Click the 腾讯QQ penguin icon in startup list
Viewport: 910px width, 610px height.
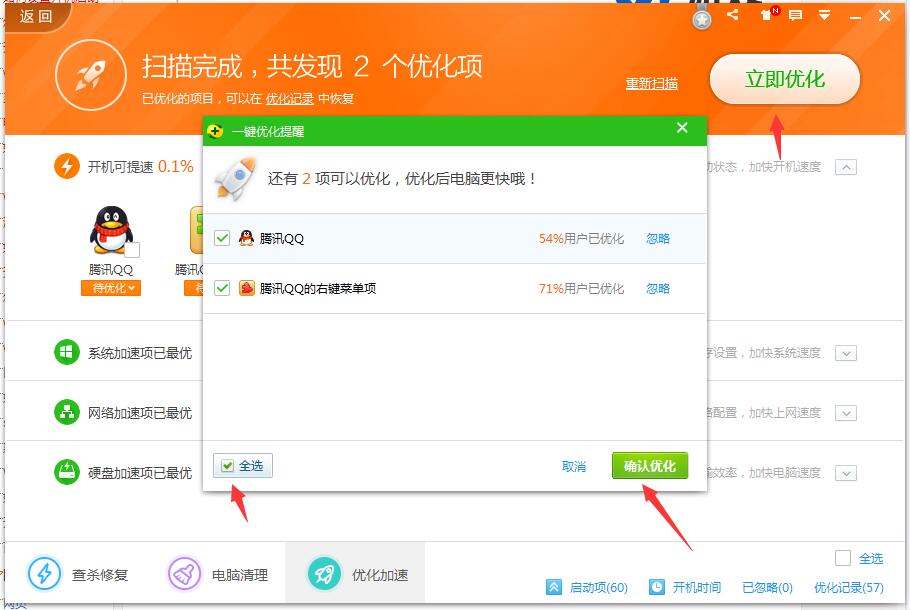tap(110, 230)
